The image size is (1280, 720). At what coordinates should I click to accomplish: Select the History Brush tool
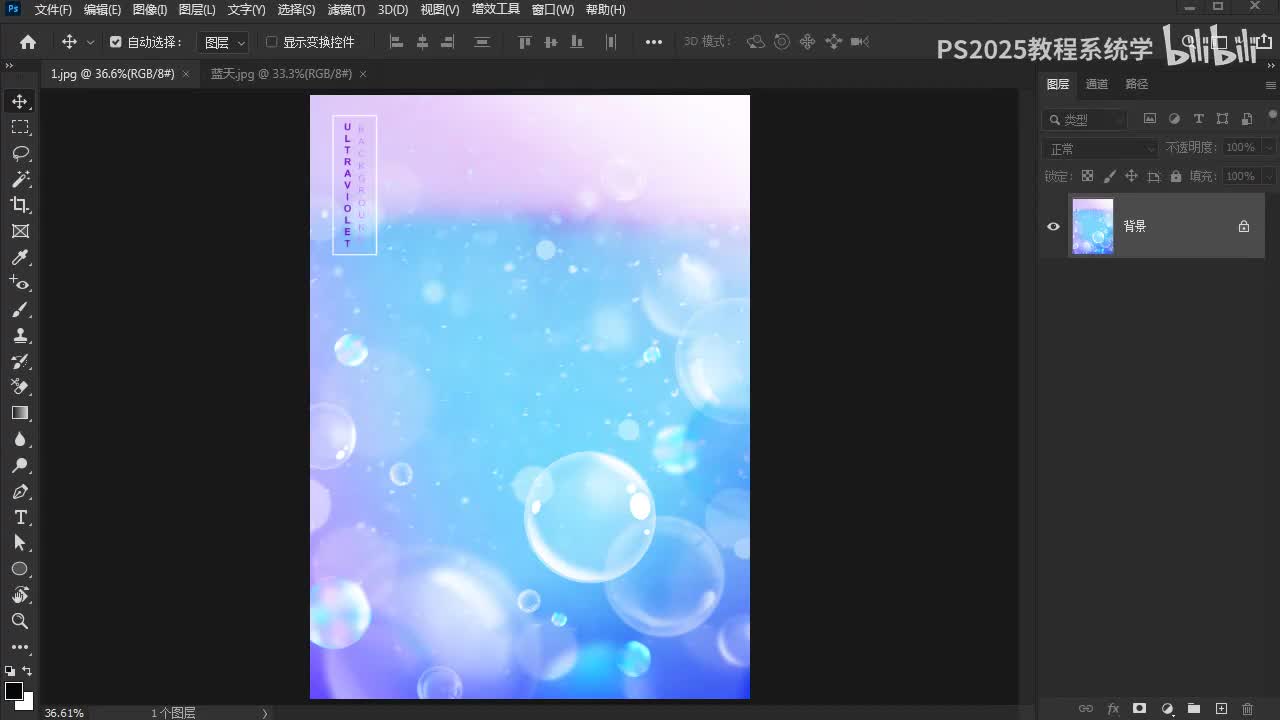pyautogui.click(x=20, y=362)
